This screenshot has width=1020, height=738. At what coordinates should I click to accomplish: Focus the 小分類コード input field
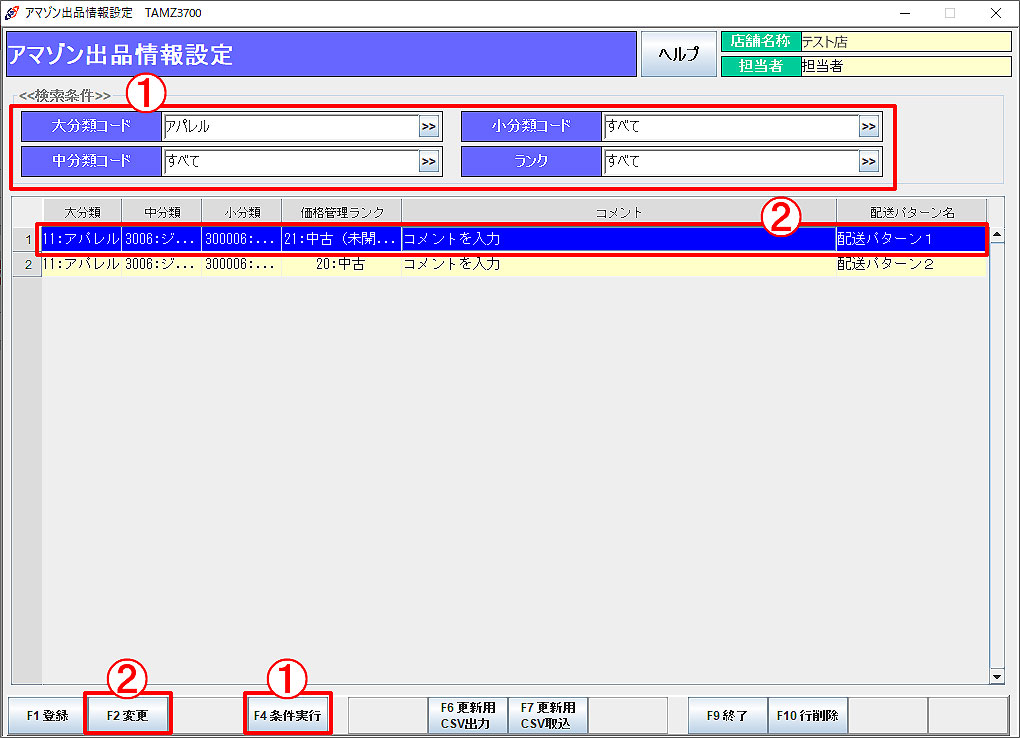point(731,126)
